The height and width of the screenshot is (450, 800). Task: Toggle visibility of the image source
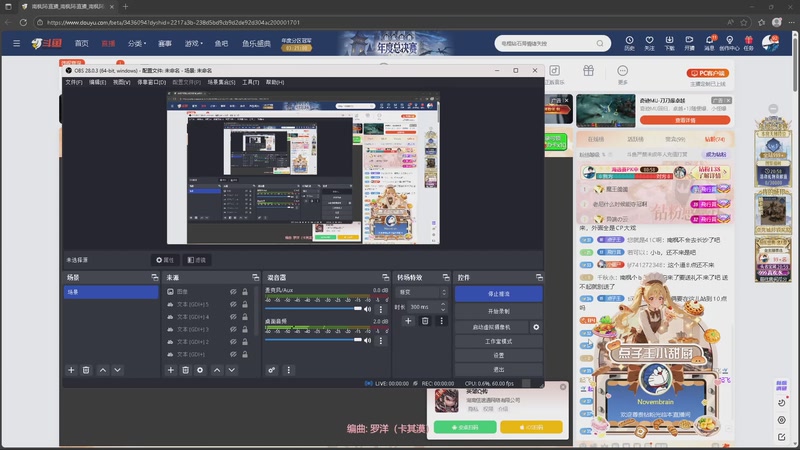(233, 292)
